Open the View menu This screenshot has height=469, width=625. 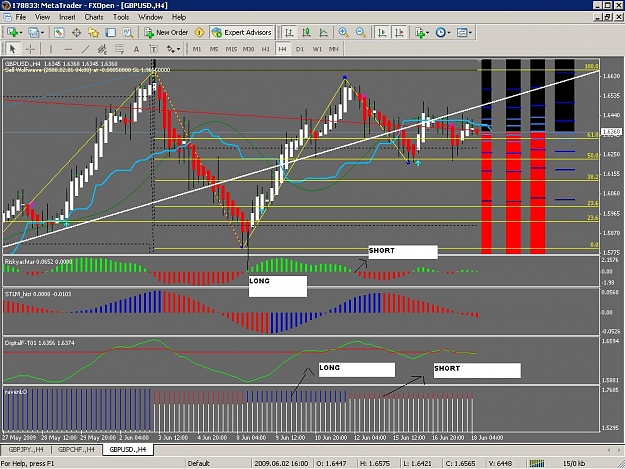coord(42,17)
